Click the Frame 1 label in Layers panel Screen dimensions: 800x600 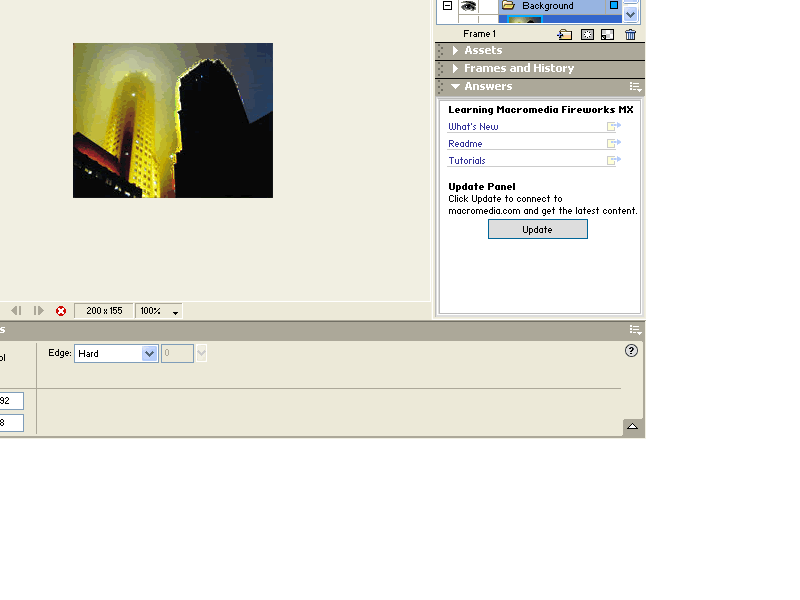coord(479,34)
